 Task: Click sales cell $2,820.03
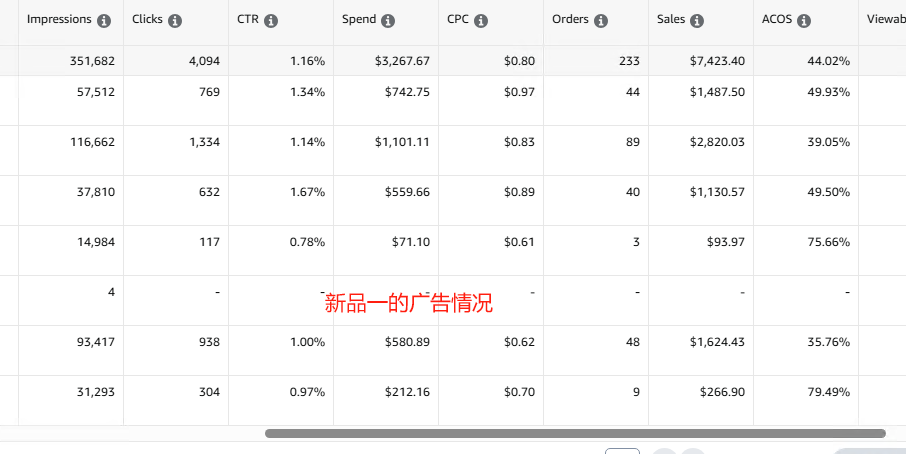click(x=717, y=142)
